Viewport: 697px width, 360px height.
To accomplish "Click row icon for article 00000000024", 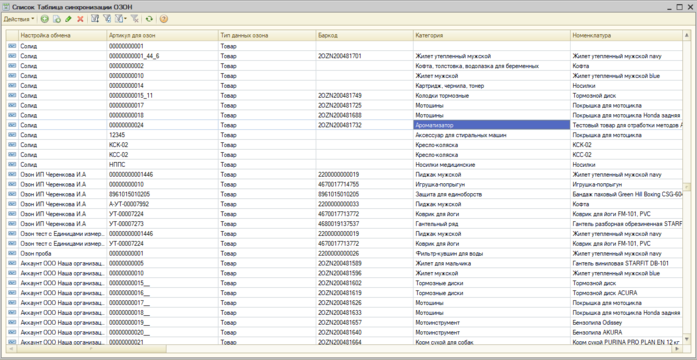I will (12, 125).
